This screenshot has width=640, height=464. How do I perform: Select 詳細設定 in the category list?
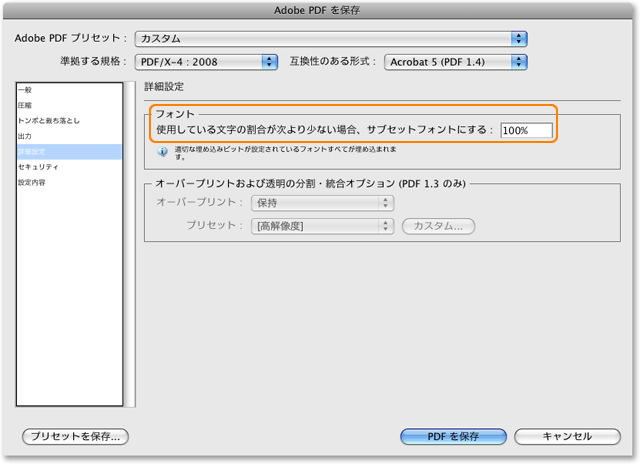click(x=30, y=152)
